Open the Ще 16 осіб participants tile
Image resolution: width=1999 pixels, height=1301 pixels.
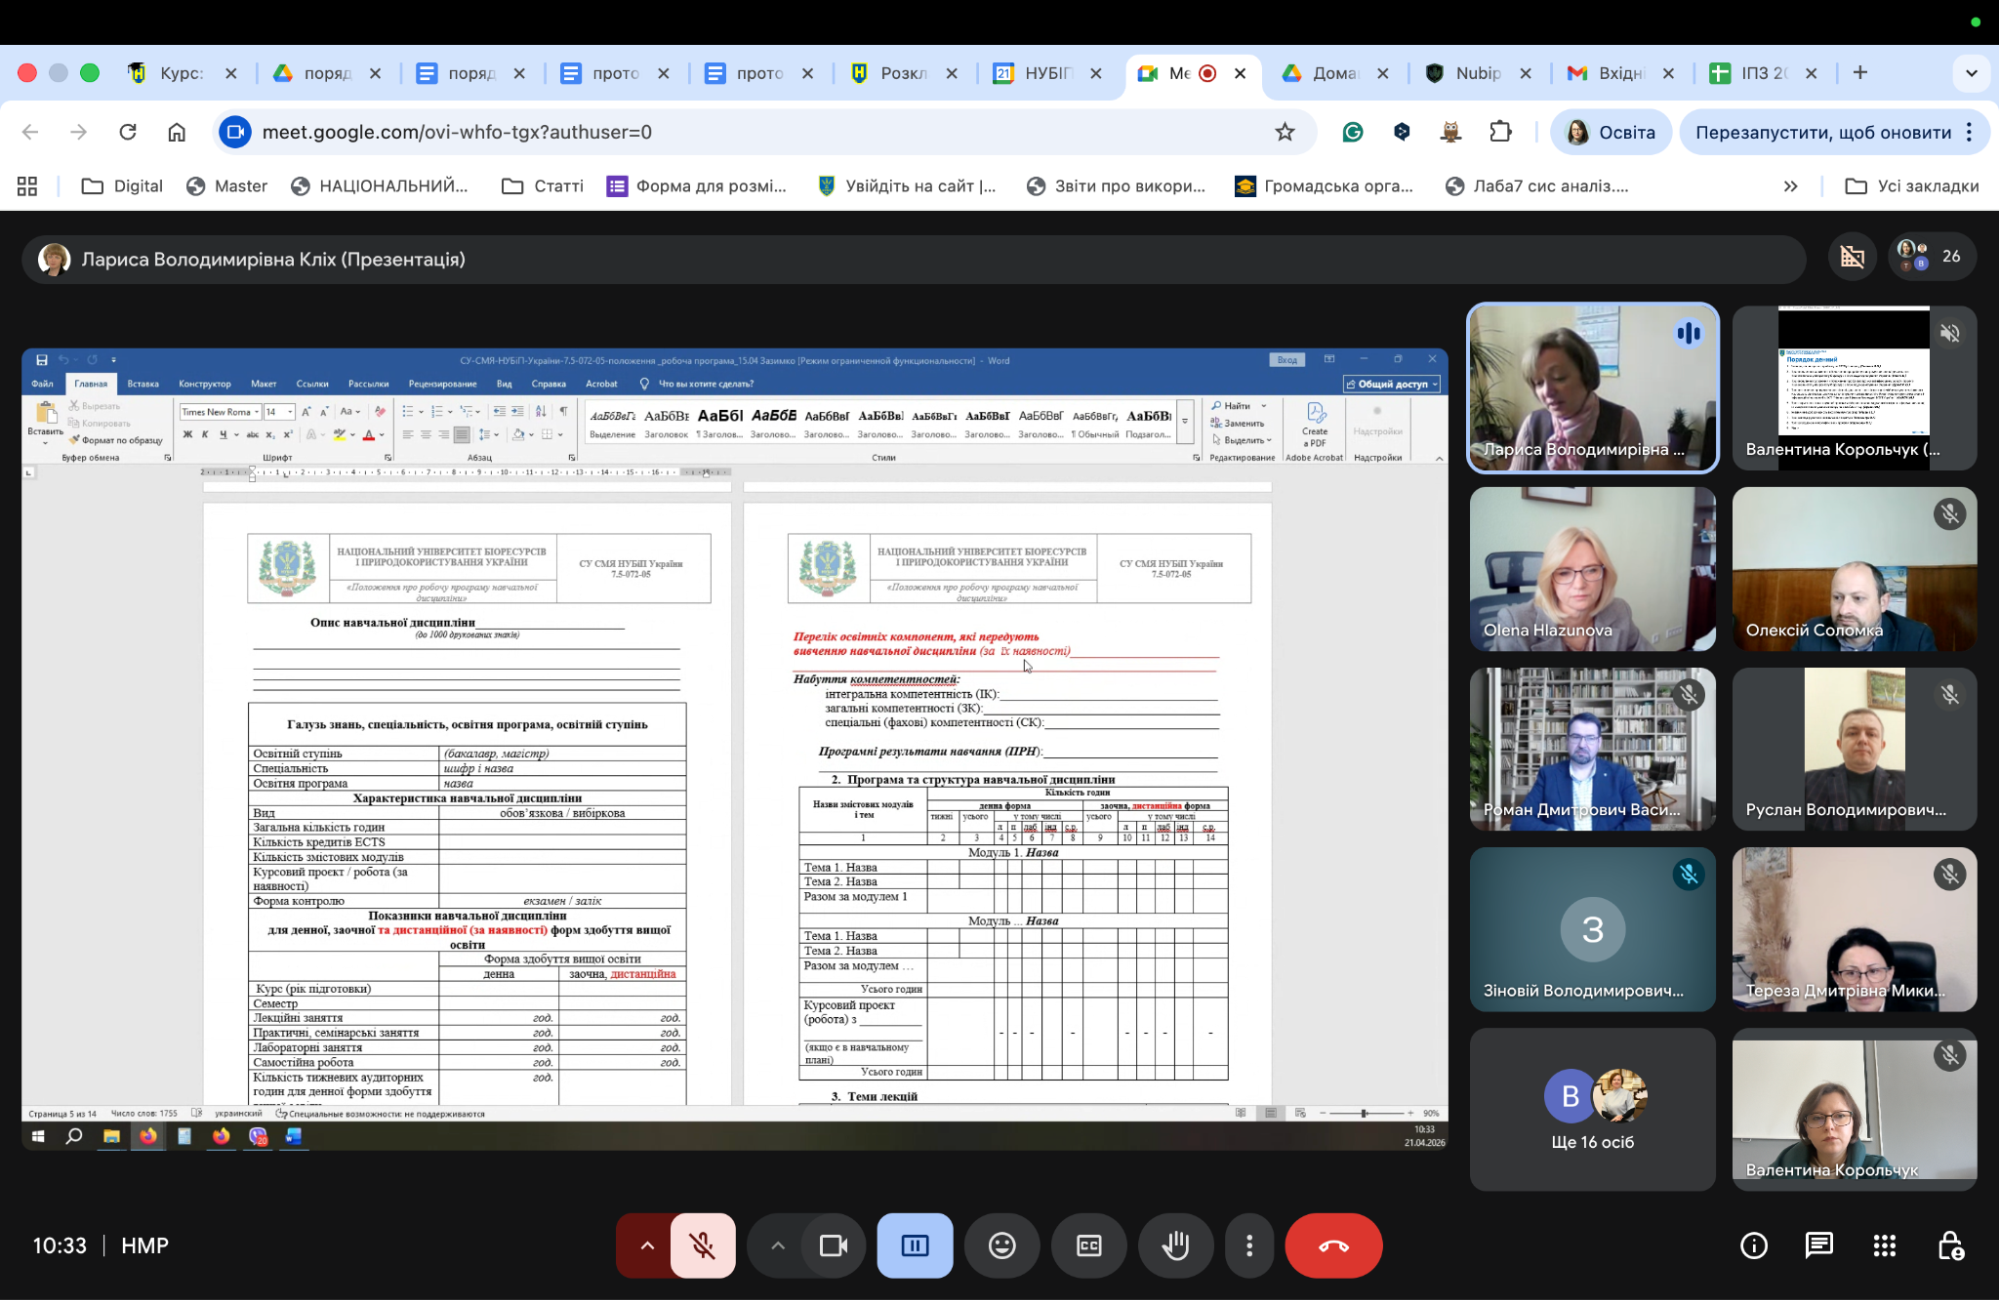point(1592,1110)
